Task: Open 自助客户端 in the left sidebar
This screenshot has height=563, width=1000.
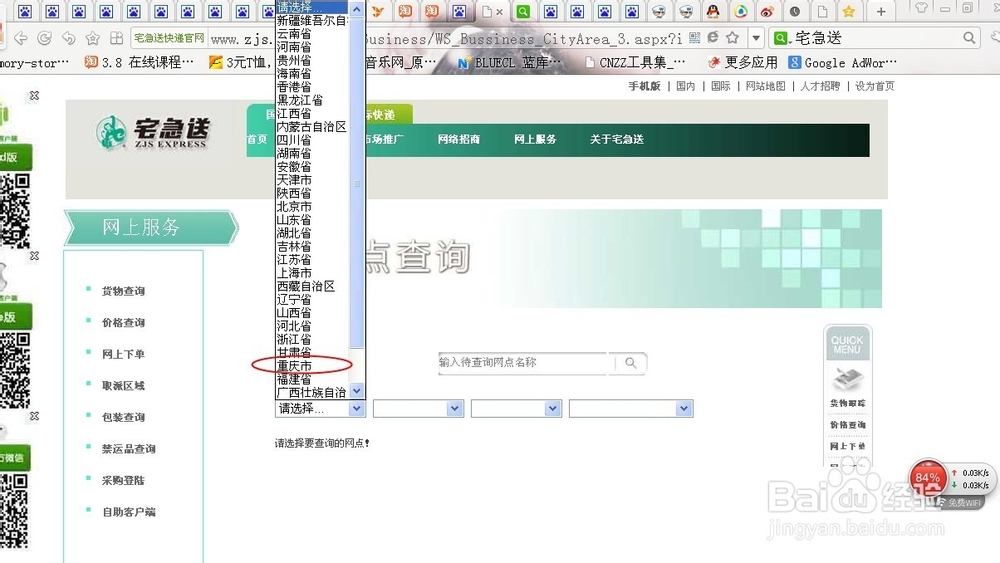Action: 128,511
